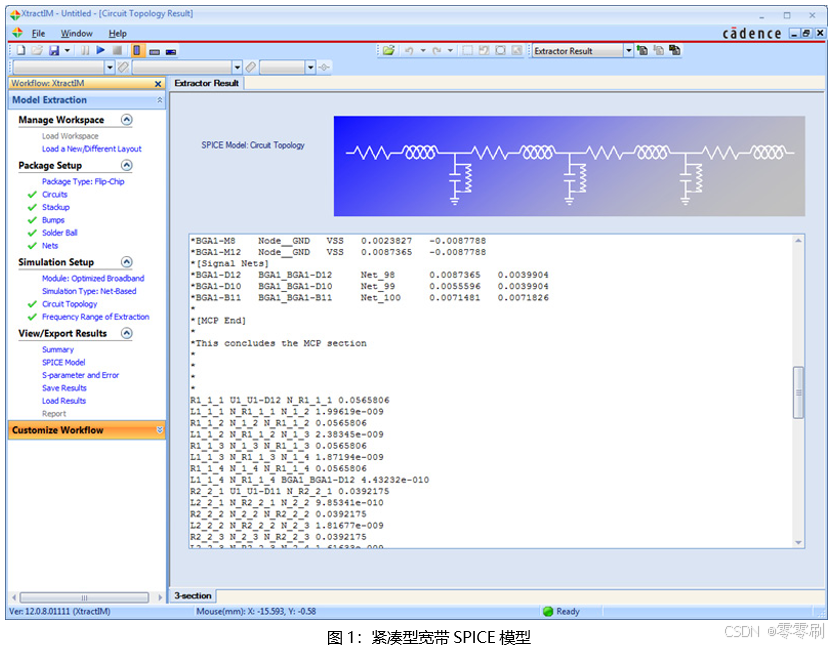Collapse the Model Extraction section
The image size is (836, 647).
159,100
